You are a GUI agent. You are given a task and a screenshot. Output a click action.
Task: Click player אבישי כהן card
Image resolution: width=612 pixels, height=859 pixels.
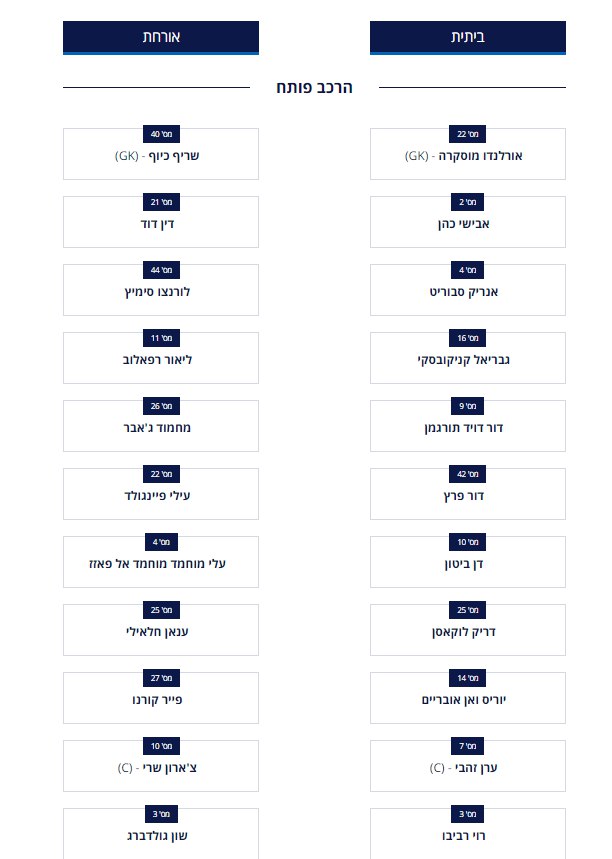[467, 223]
